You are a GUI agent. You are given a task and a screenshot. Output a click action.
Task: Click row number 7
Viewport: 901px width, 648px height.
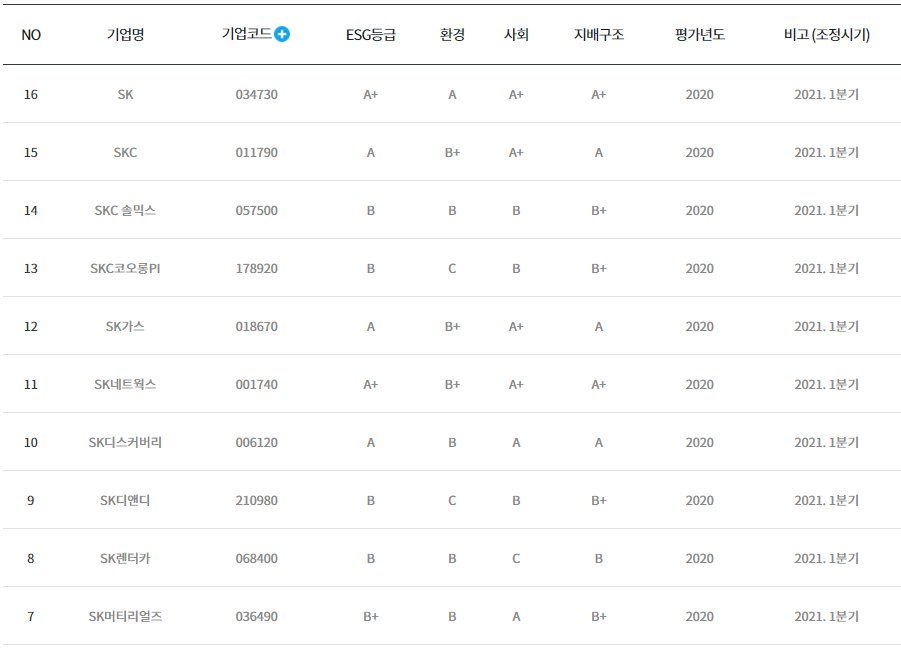point(31,616)
